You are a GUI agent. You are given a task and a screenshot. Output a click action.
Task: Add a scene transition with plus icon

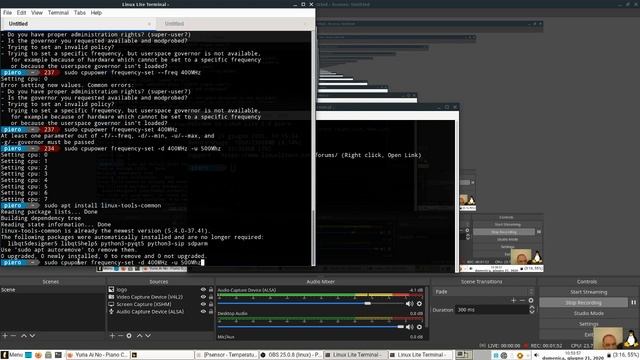513,300
